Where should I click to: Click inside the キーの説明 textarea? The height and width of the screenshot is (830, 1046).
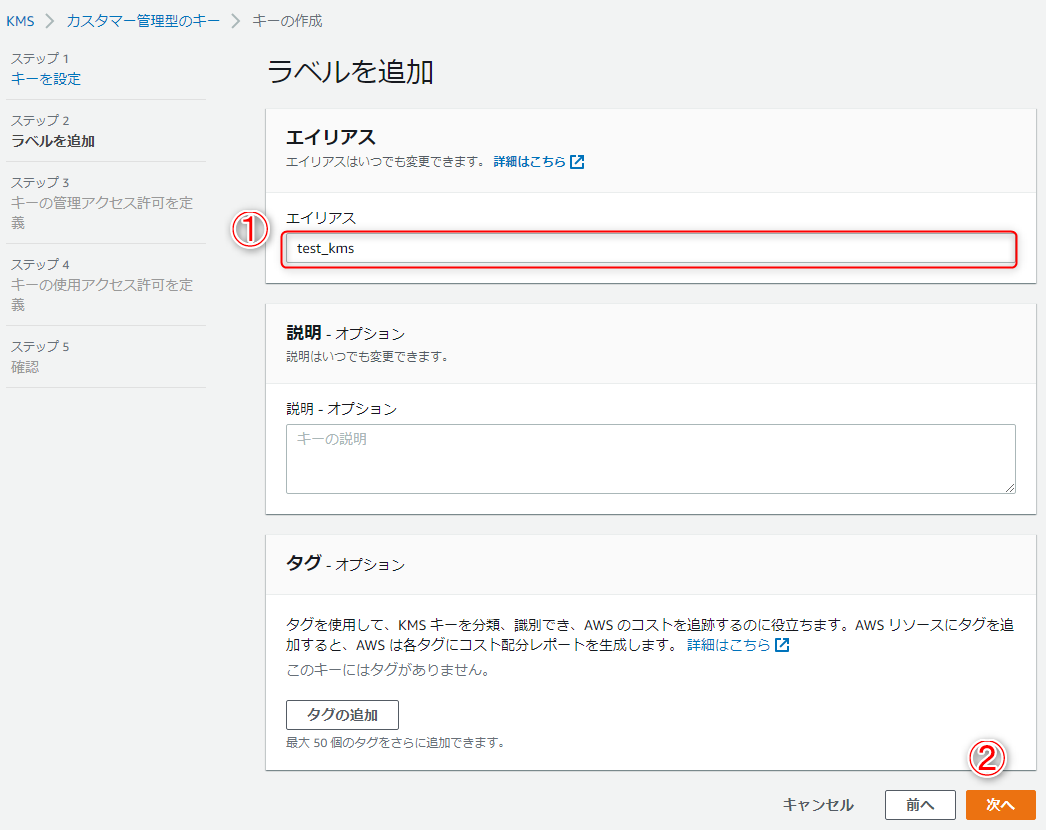pyautogui.click(x=650, y=459)
